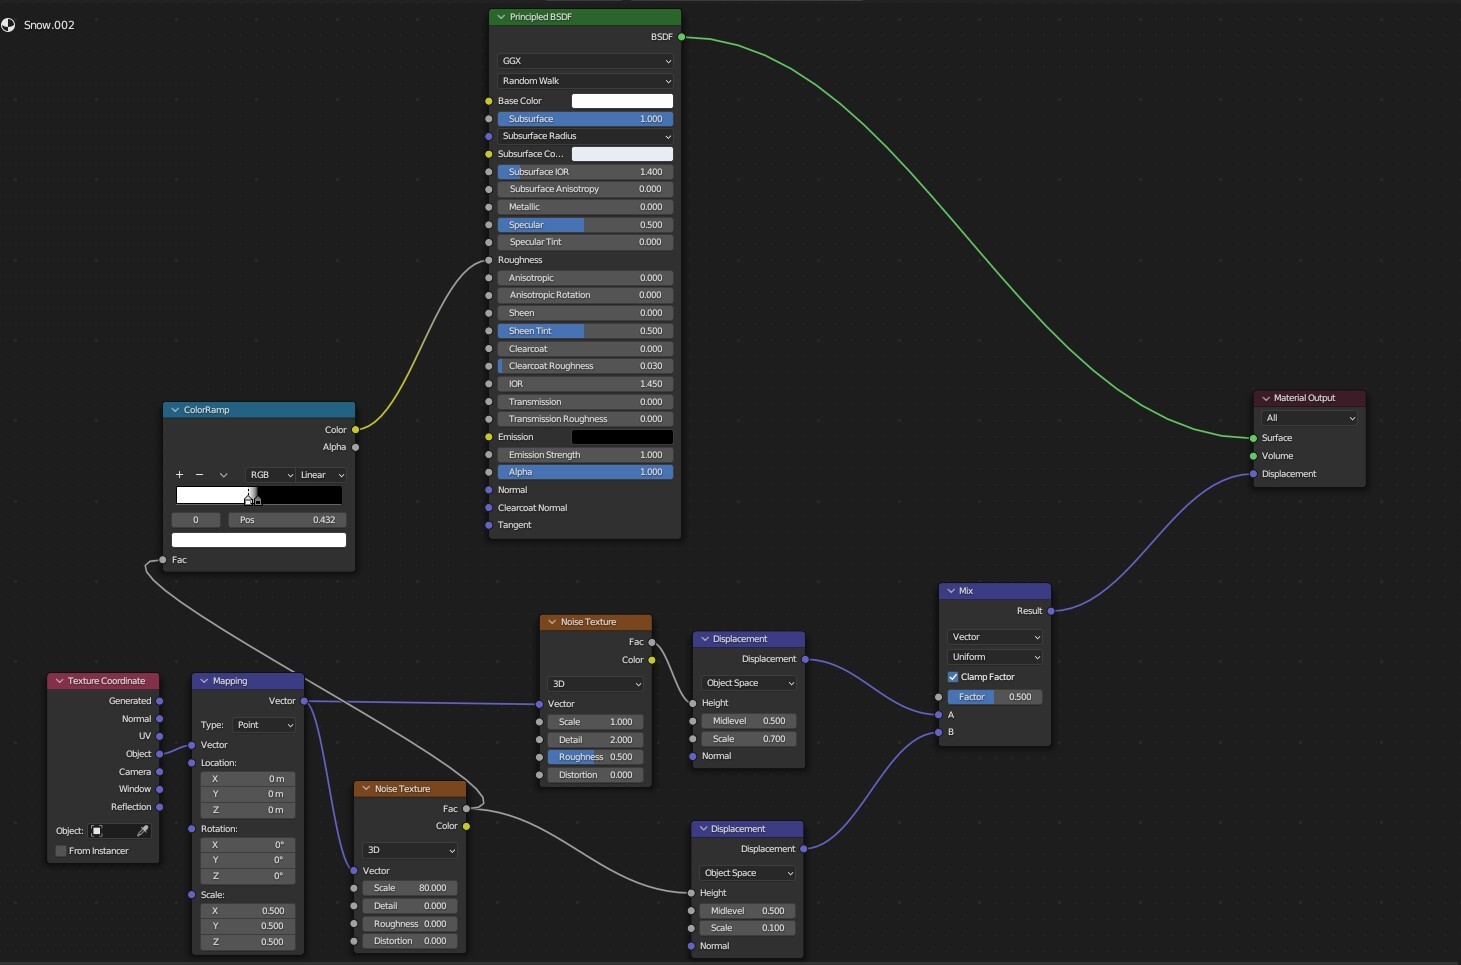Click the Principled BSDF Normal input socket
Viewport: 1461px width, 965px height.
tap(489, 490)
